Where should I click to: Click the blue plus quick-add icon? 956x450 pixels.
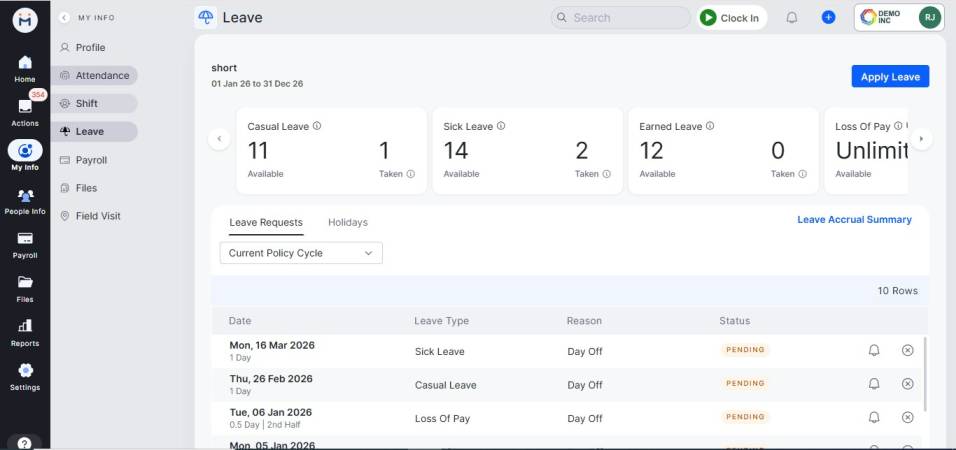coord(828,18)
